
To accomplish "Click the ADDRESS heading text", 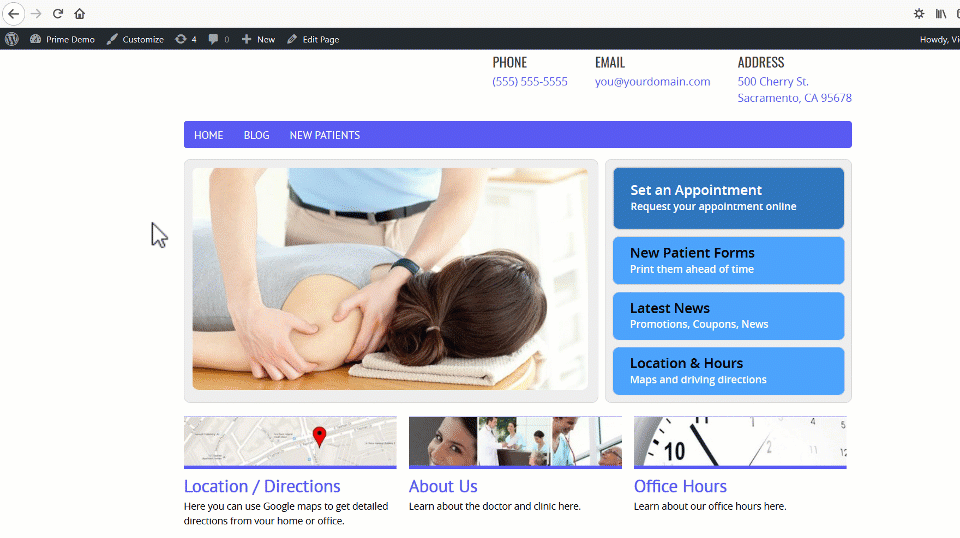I will pos(761,62).
